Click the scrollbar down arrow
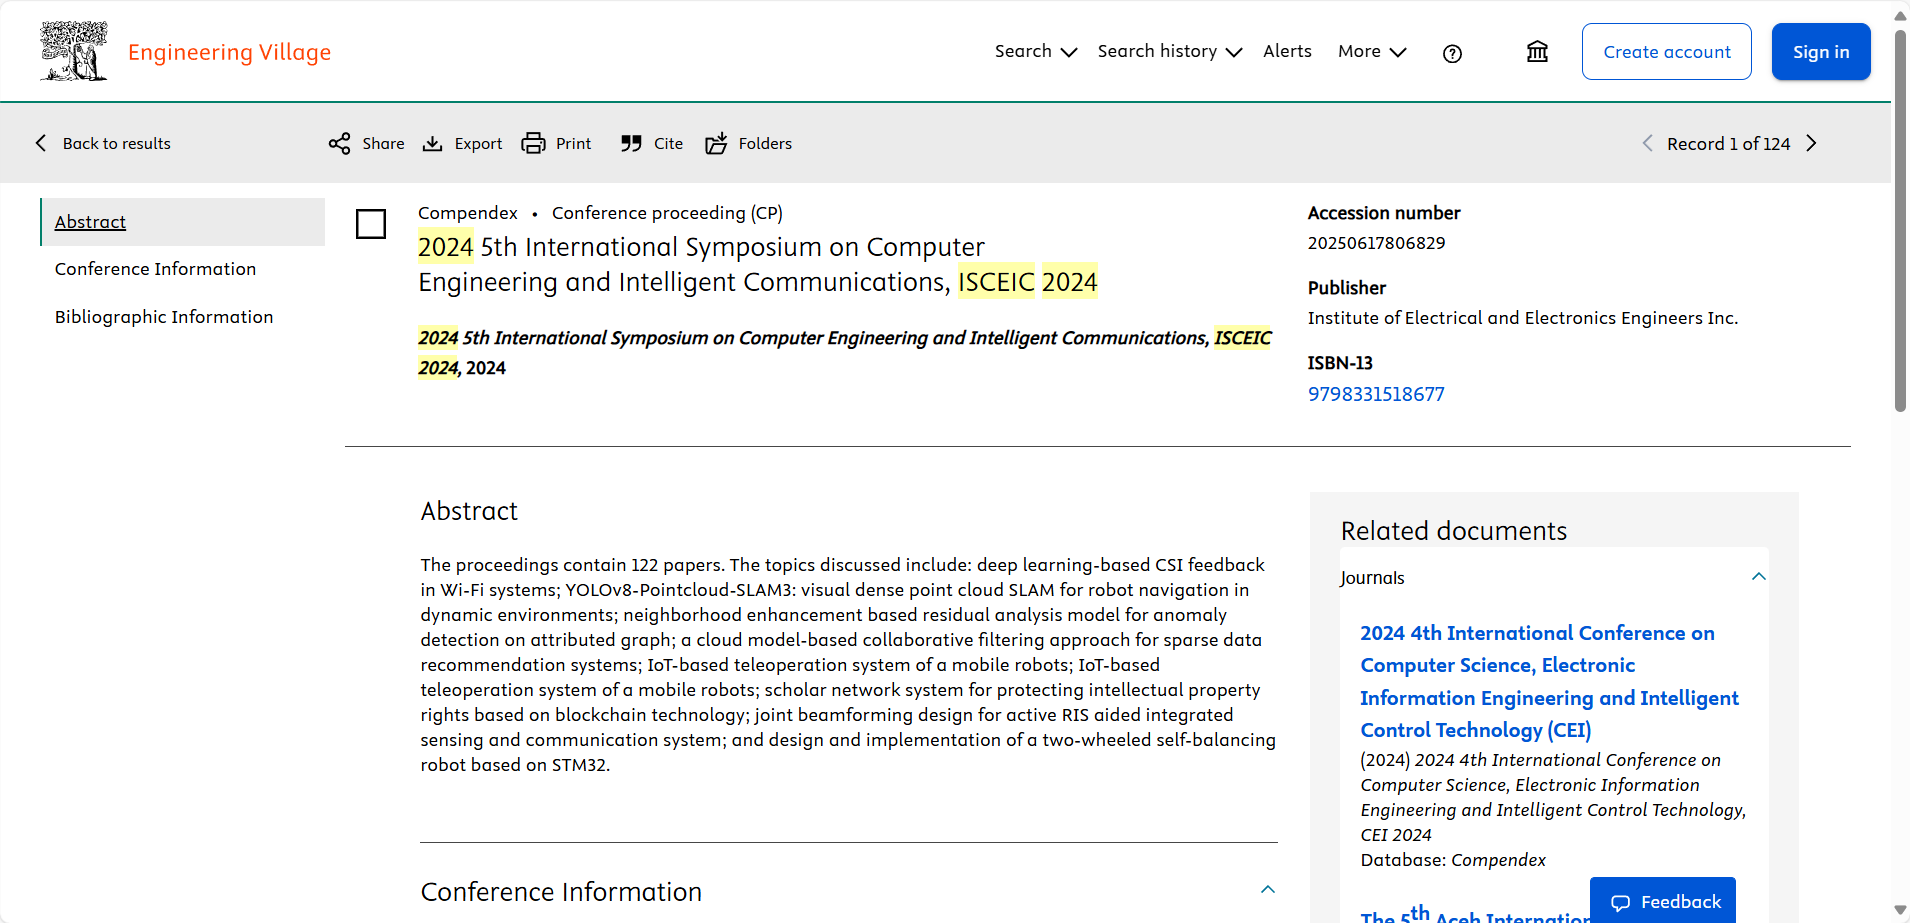This screenshot has width=1910, height=923. (x=1900, y=910)
